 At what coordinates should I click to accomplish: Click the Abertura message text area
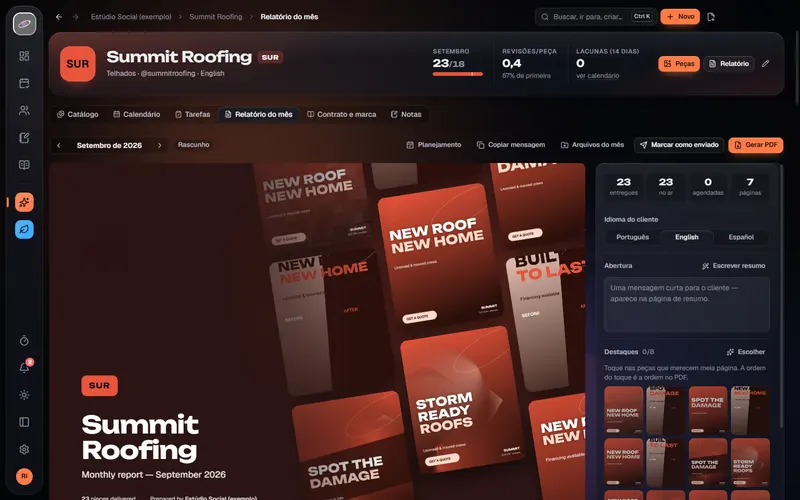pyautogui.click(x=687, y=305)
